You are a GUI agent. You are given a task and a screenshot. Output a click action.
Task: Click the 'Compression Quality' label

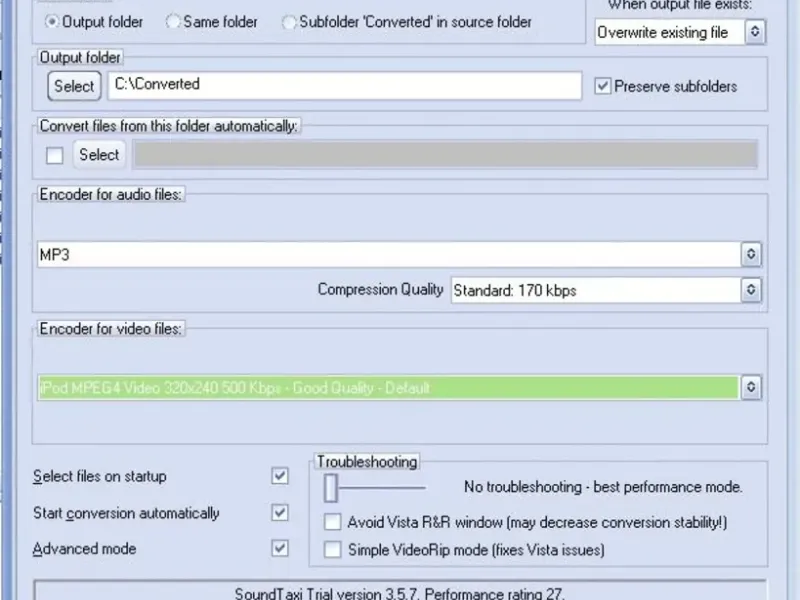click(380, 289)
